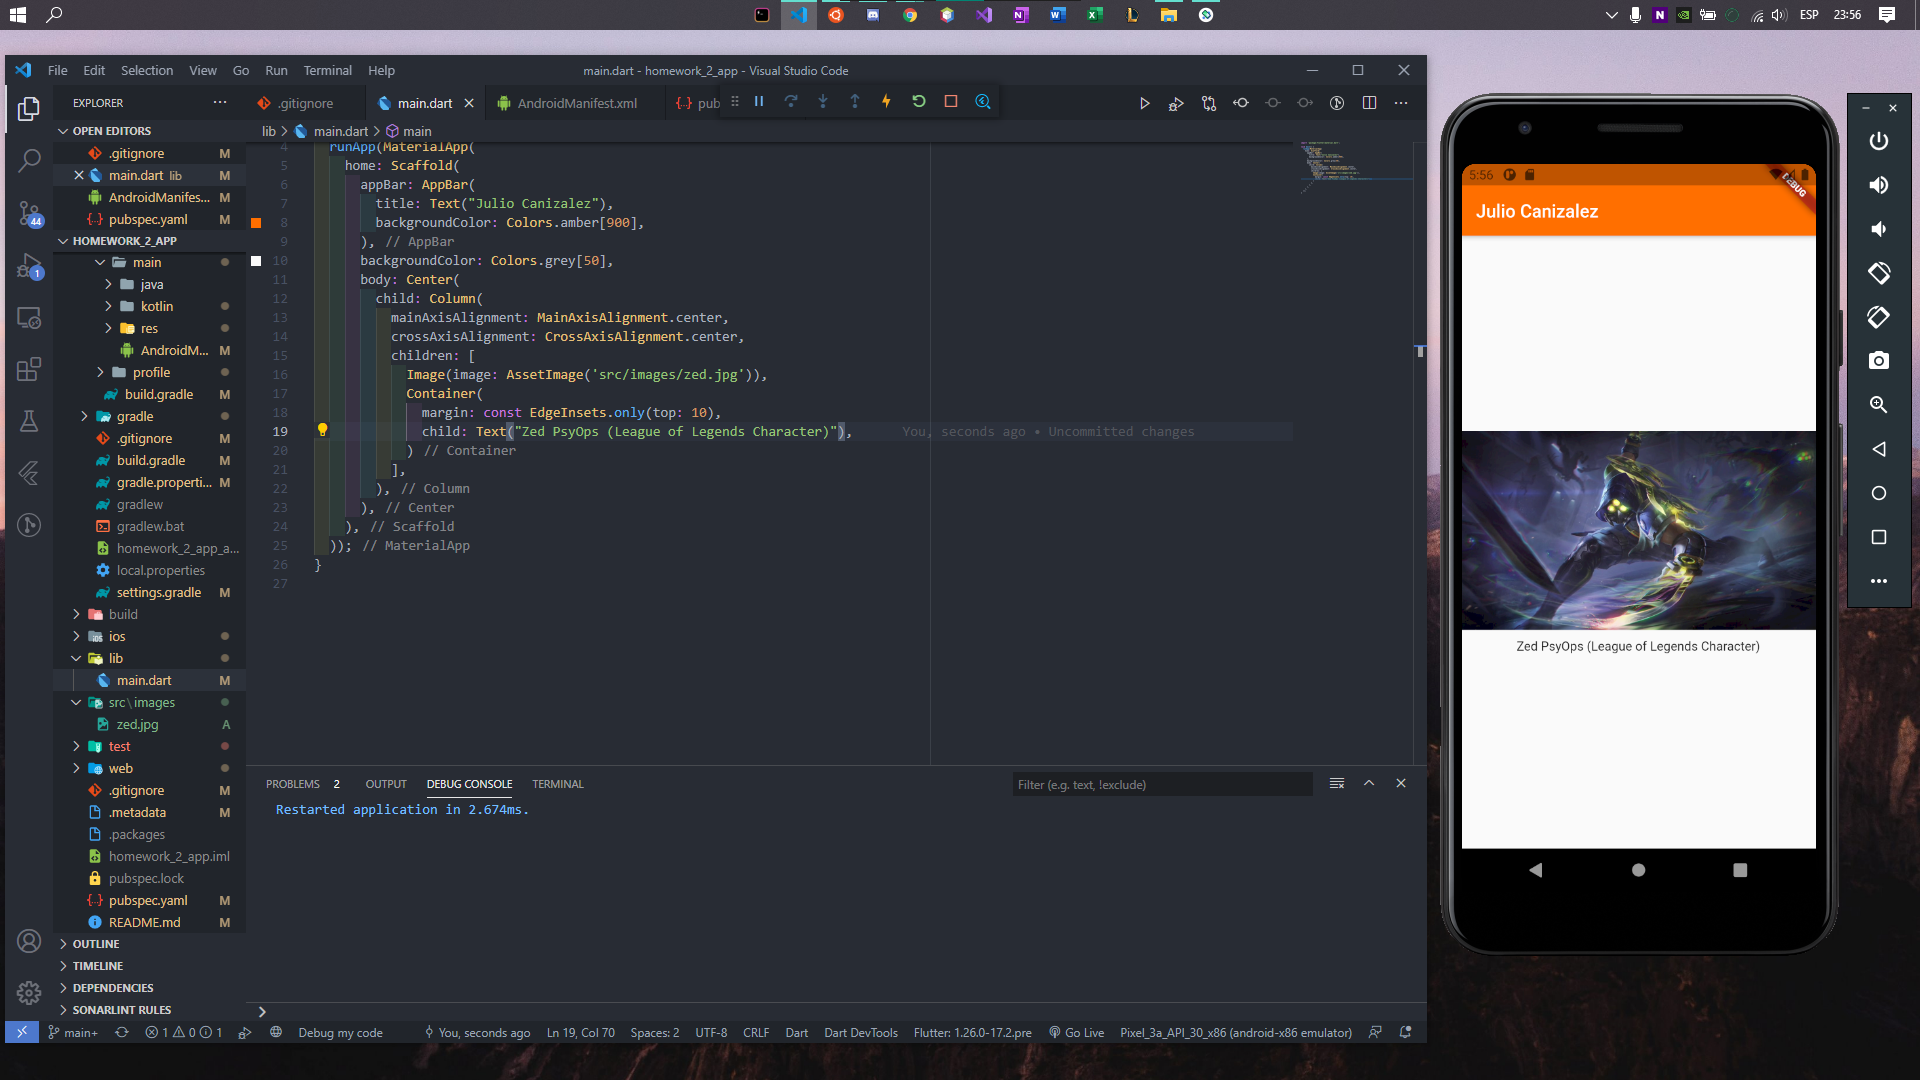The width and height of the screenshot is (1920, 1080).
Task: Switch to the TERMINAL panel tab
Action: pyautogui.click(x=557, y=784)
